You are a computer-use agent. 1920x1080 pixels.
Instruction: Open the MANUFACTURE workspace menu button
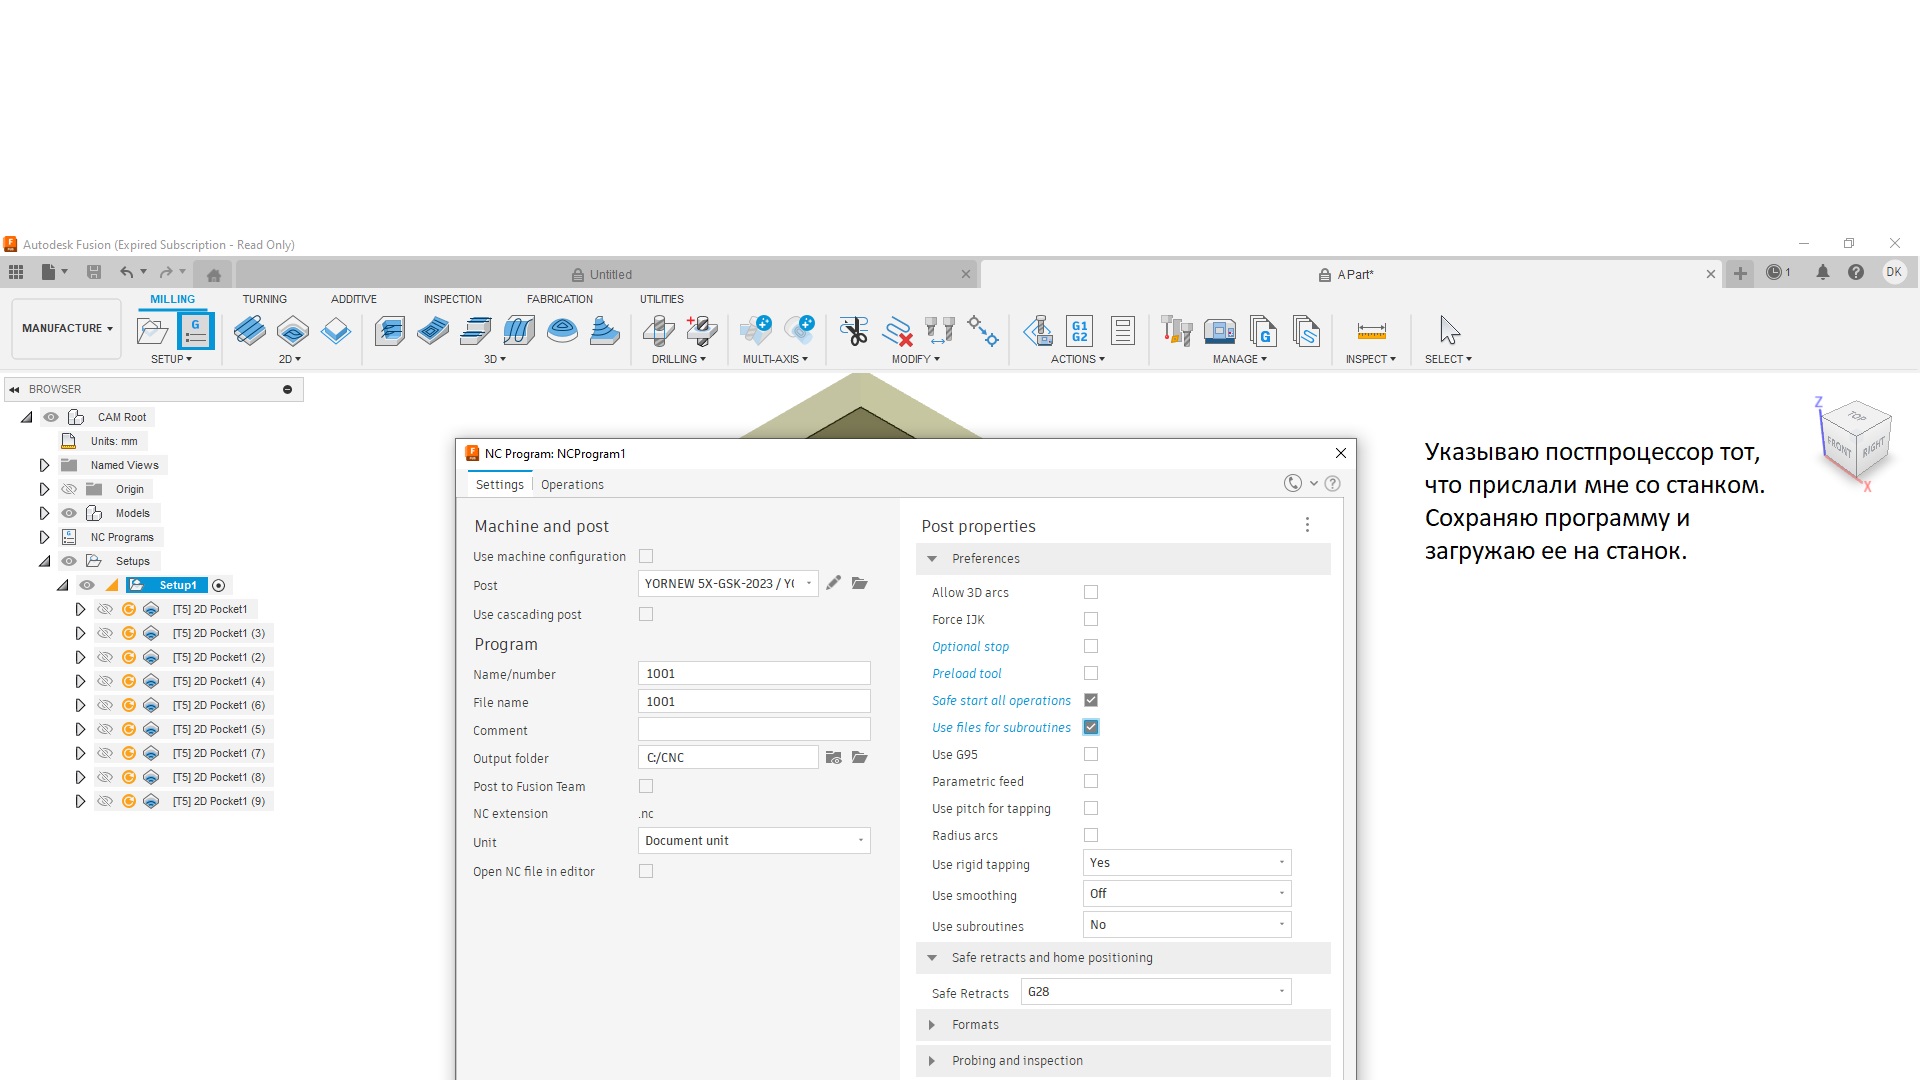coord(67,328)
